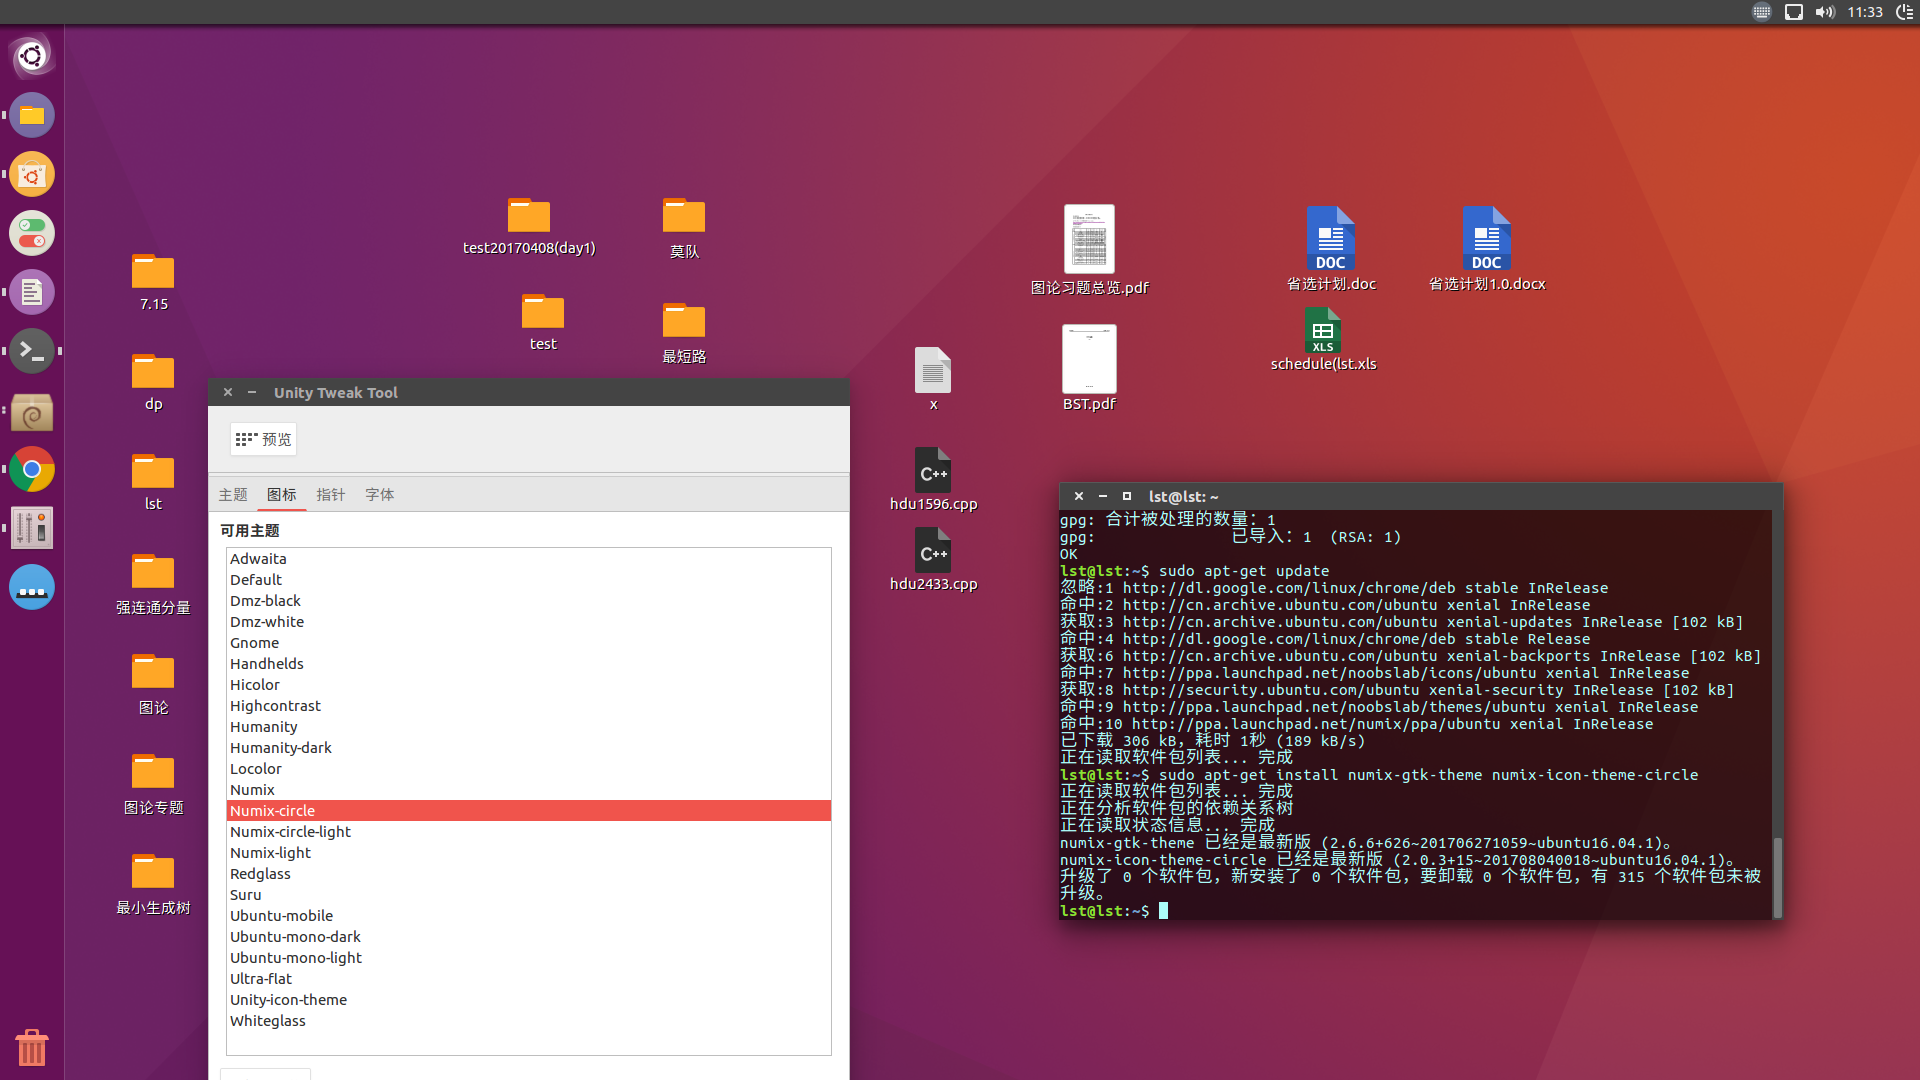Screen dimensions: 1920x1080
Task: Open the Files manager from the dock
Action: pos(31,114)
